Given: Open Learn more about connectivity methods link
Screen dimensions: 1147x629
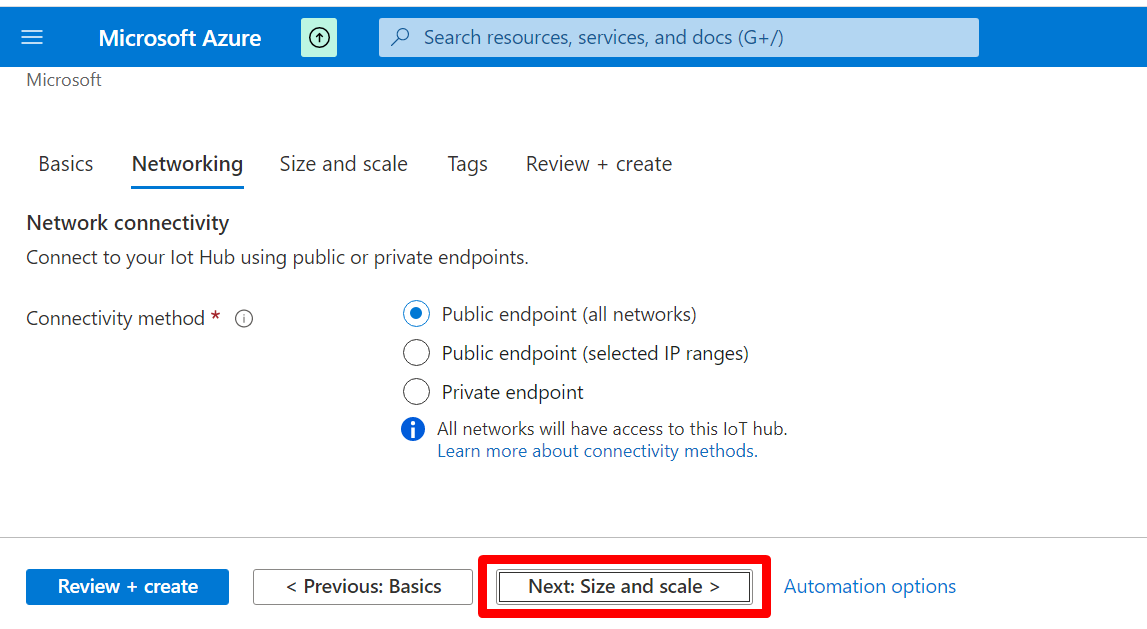Looking at the screenshot, I should click(x=597, y=451).
